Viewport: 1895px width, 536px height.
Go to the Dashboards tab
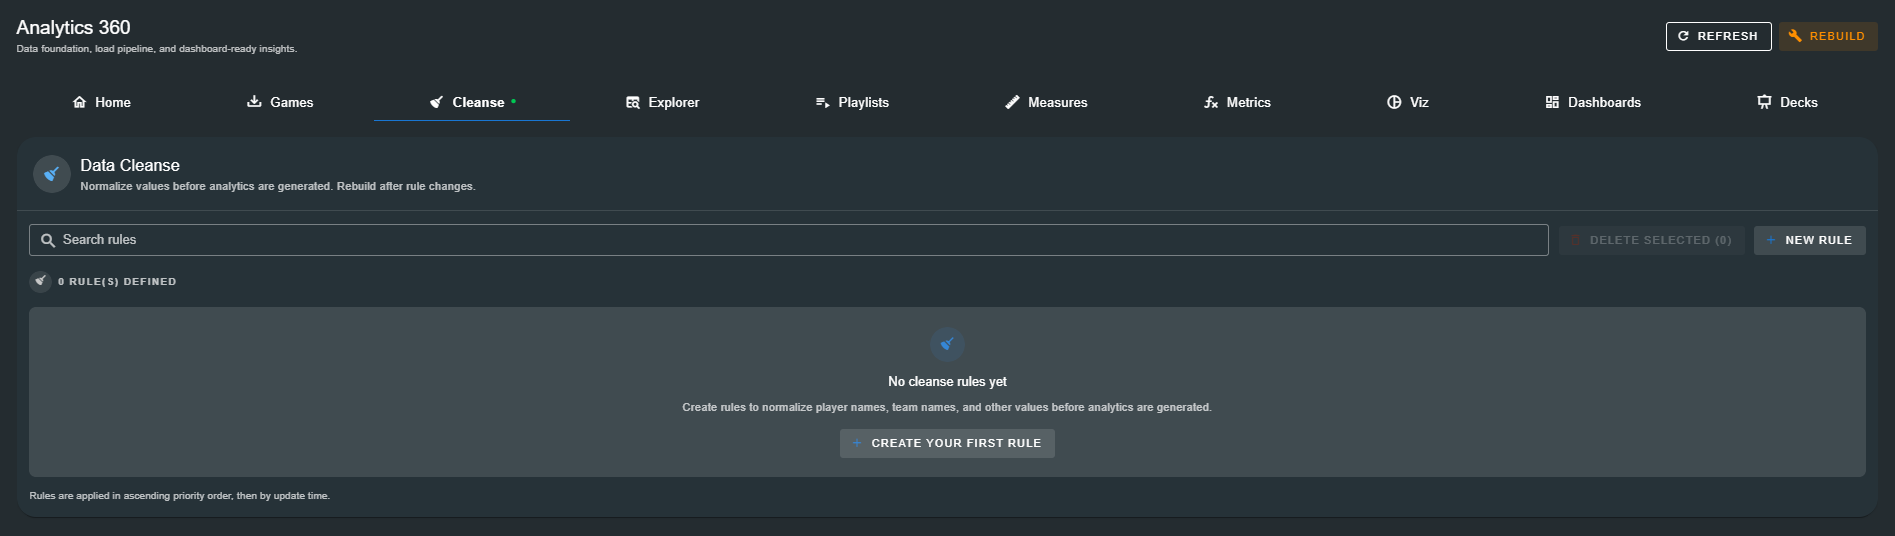pos(1593,102)
